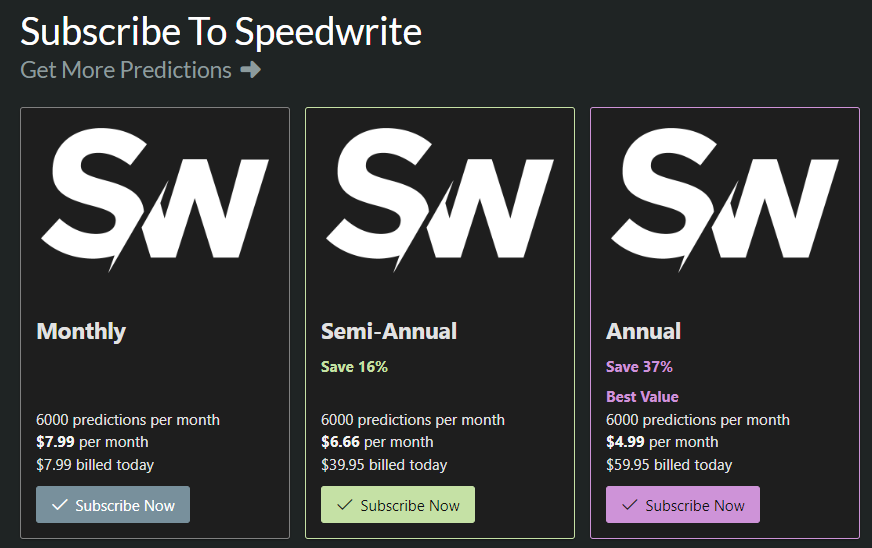
Task: Click the checkmark icon on the green Subscribe button
Action: click(x=344, y=505)
